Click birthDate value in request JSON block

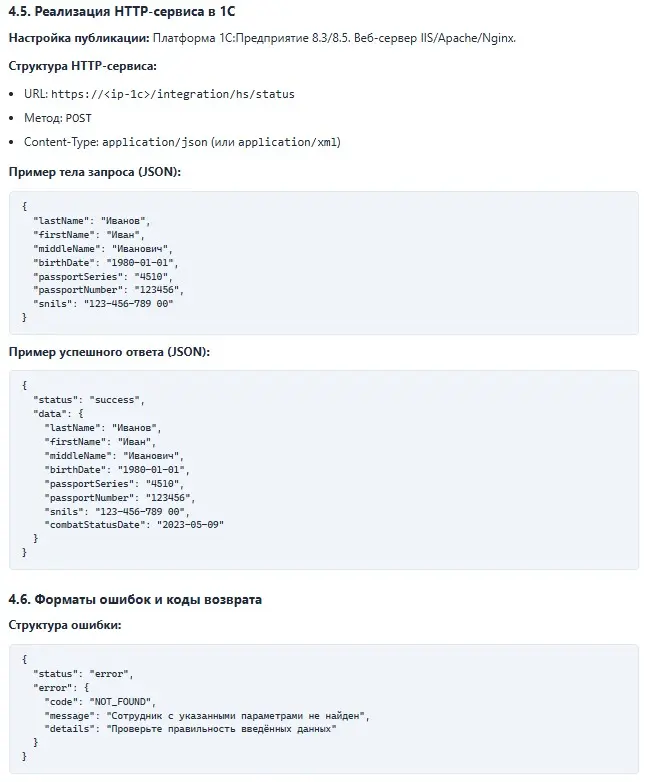click(x=140, y=263)
